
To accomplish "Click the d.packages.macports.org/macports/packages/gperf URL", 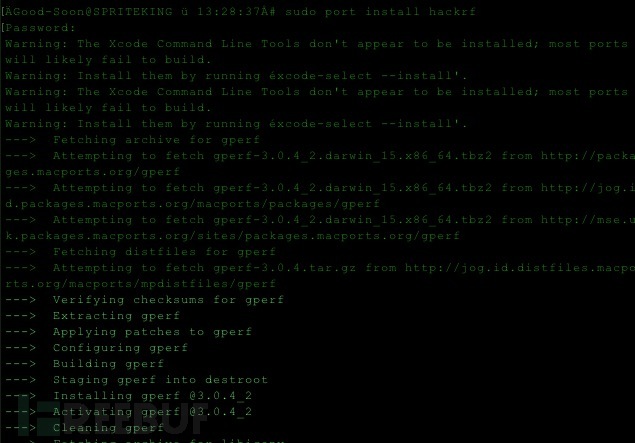I will (192, 204).
